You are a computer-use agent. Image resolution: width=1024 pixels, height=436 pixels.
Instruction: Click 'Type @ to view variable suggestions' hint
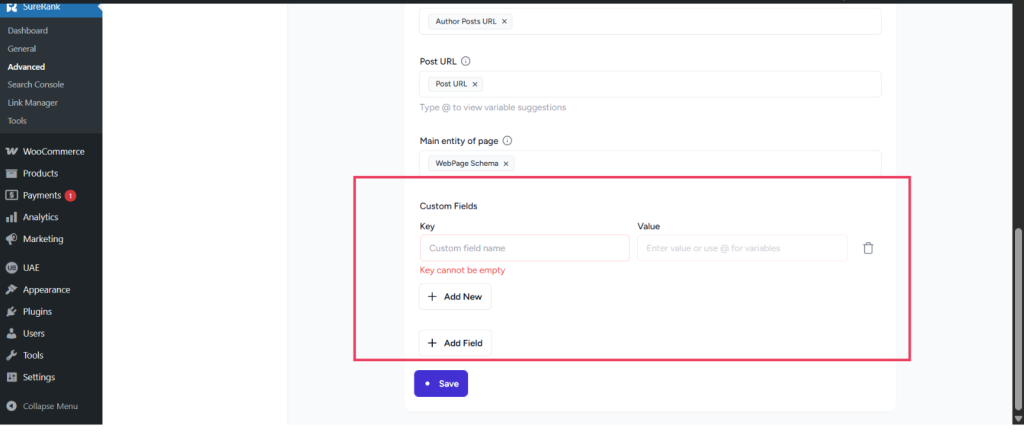(493, 107)
